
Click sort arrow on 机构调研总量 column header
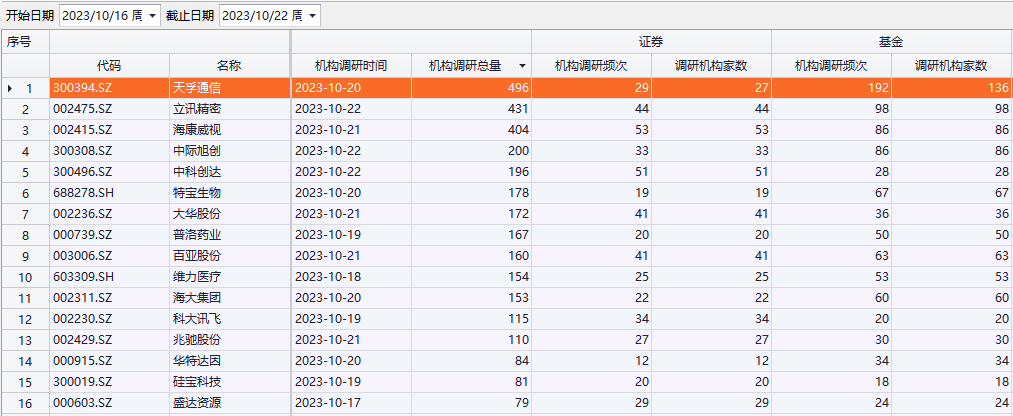pos(522,66)
